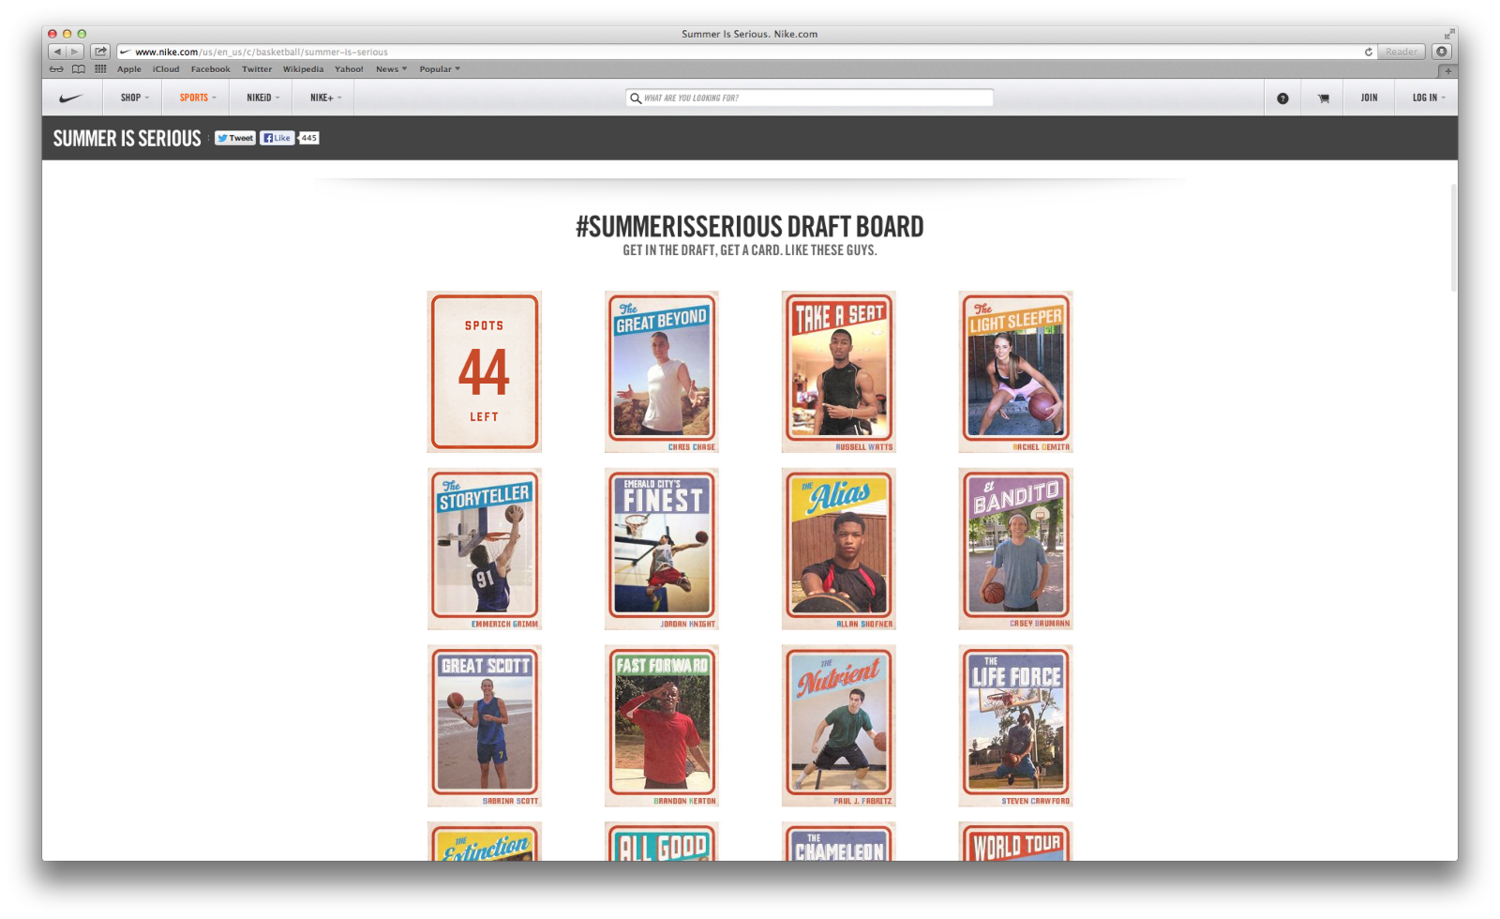Open The Life Force card
The width and height of the screenshot is (1500, 919).
(x=1015, y=726)
